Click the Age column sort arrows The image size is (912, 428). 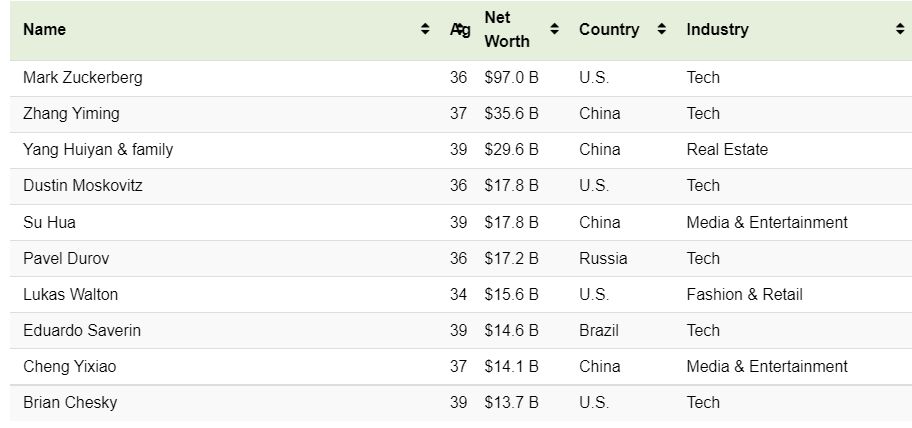pos(459,29)
